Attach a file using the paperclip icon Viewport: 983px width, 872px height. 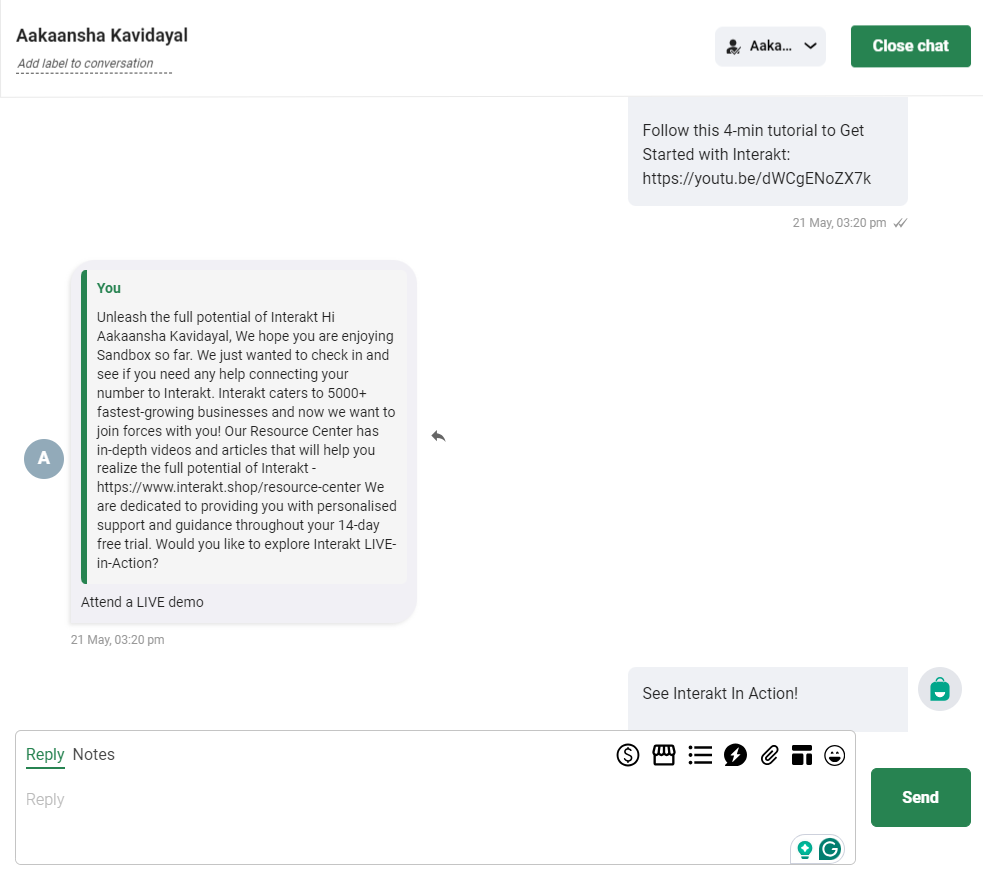[x=769, y=755]
